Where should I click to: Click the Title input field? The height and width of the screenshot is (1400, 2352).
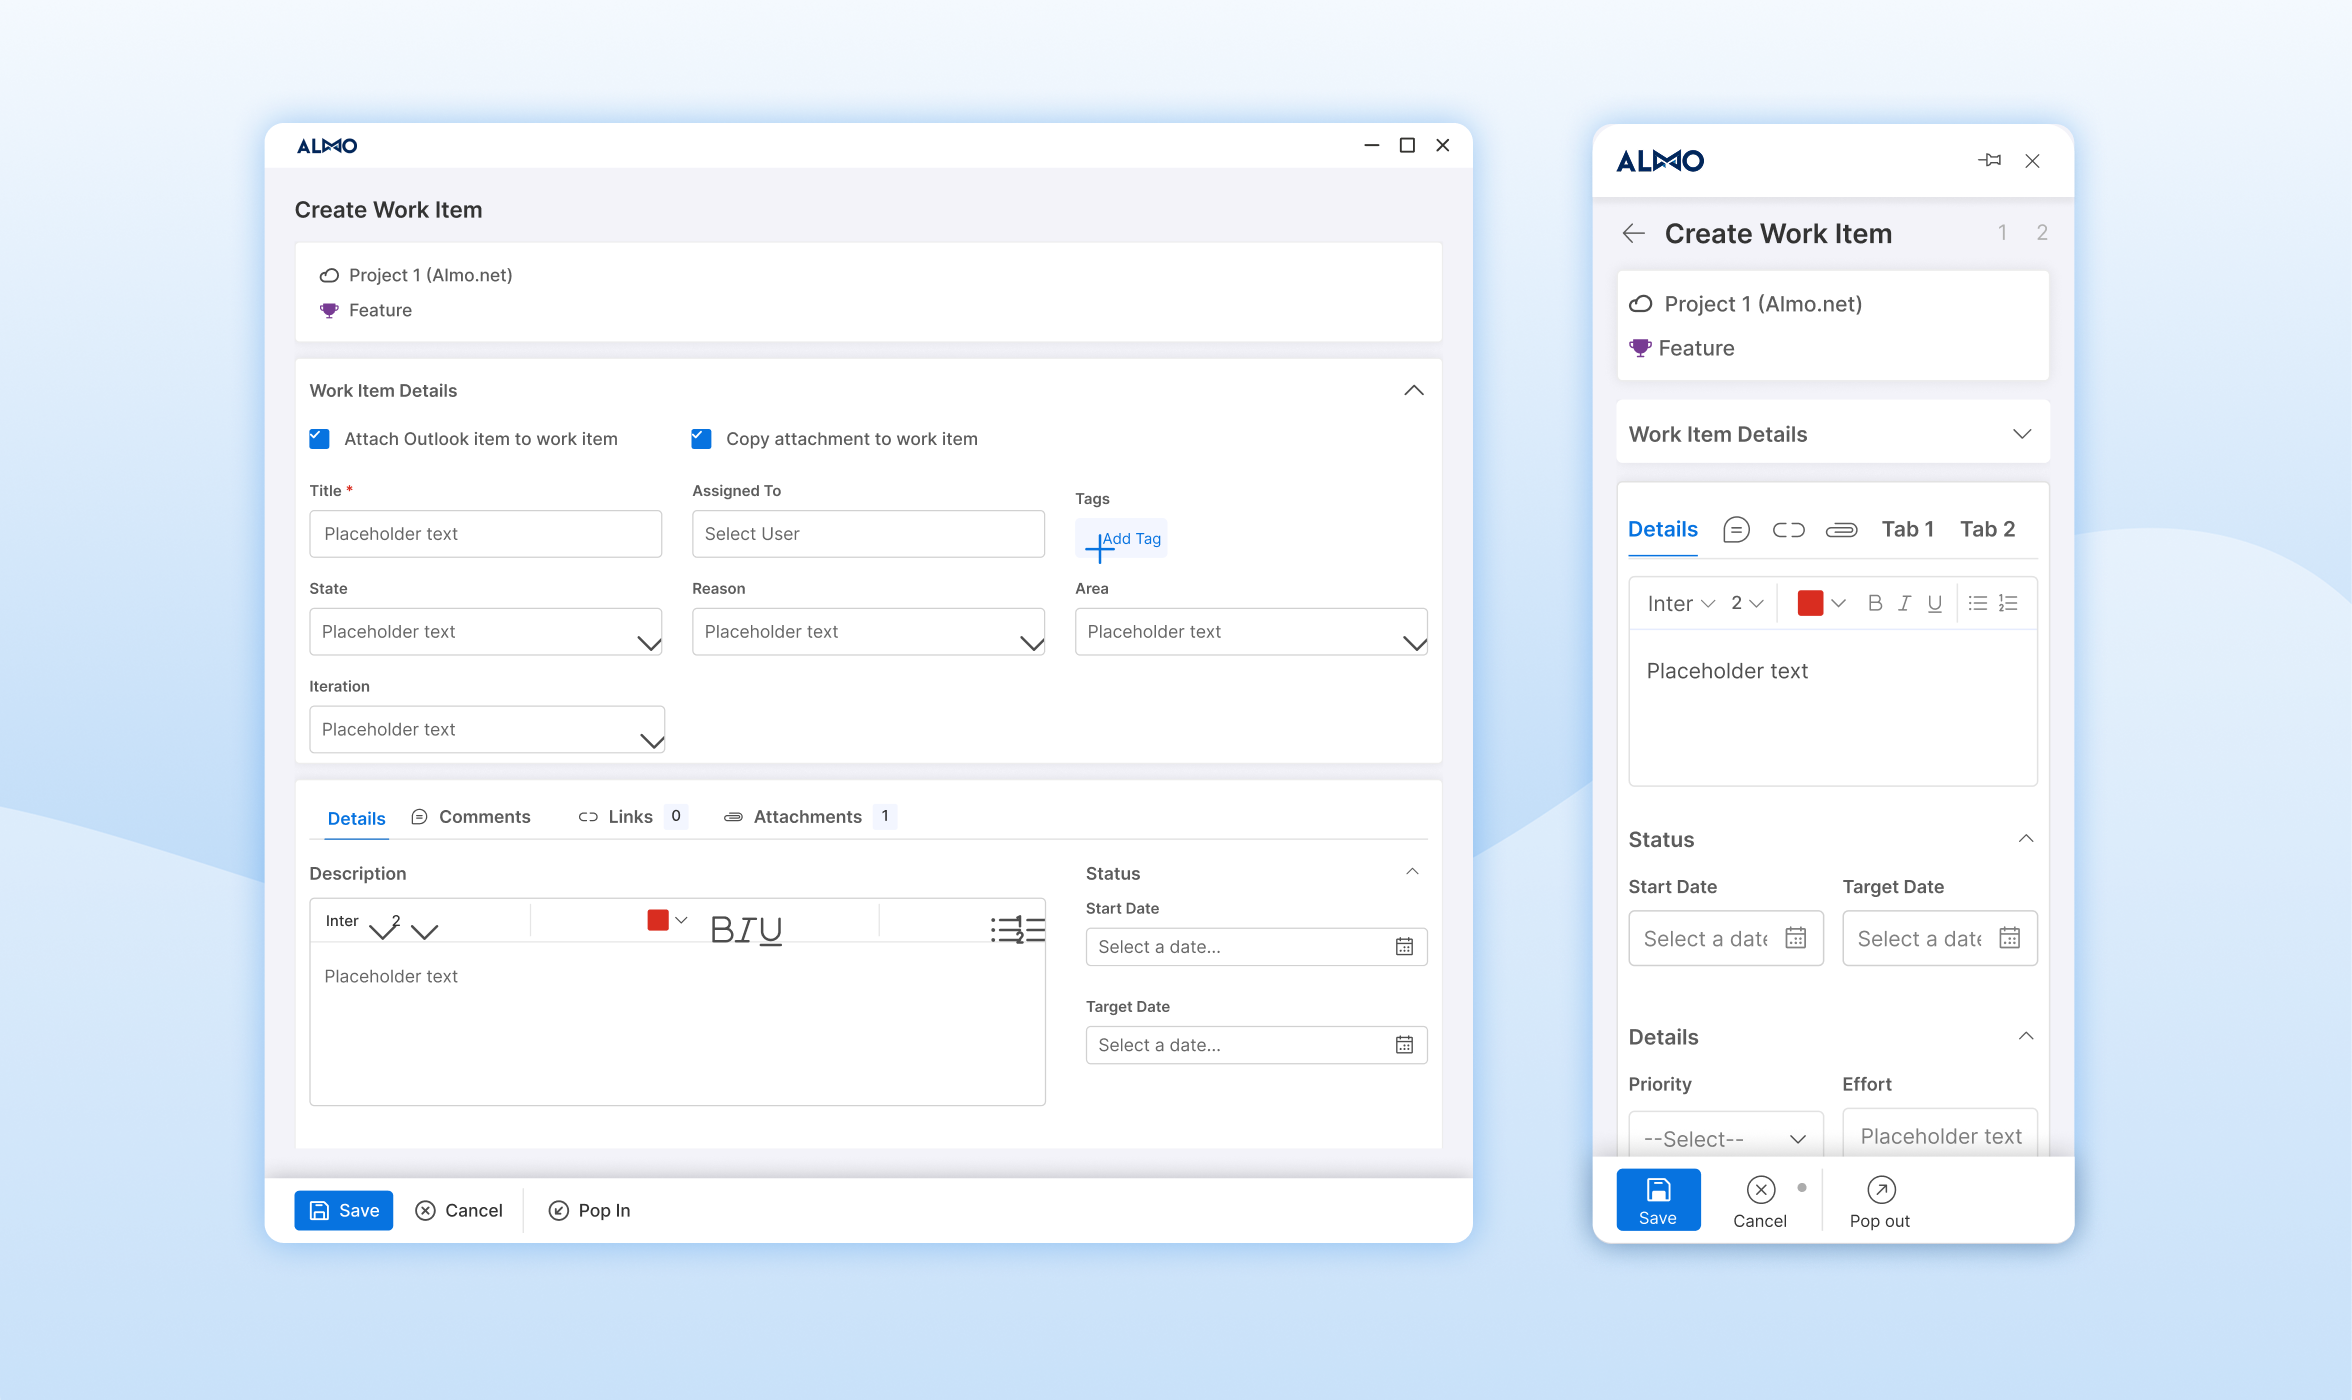click(x=485, y=533)
